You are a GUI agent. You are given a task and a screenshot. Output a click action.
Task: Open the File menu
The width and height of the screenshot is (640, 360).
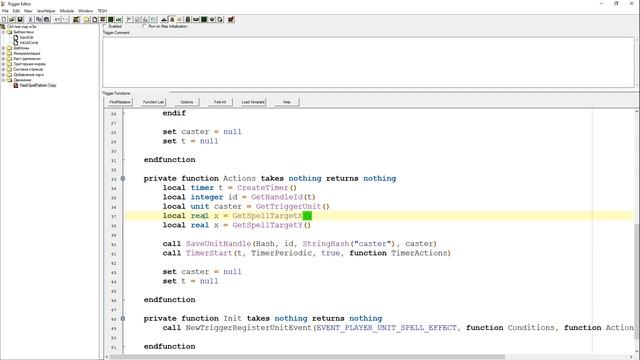(x=5, y=11)
